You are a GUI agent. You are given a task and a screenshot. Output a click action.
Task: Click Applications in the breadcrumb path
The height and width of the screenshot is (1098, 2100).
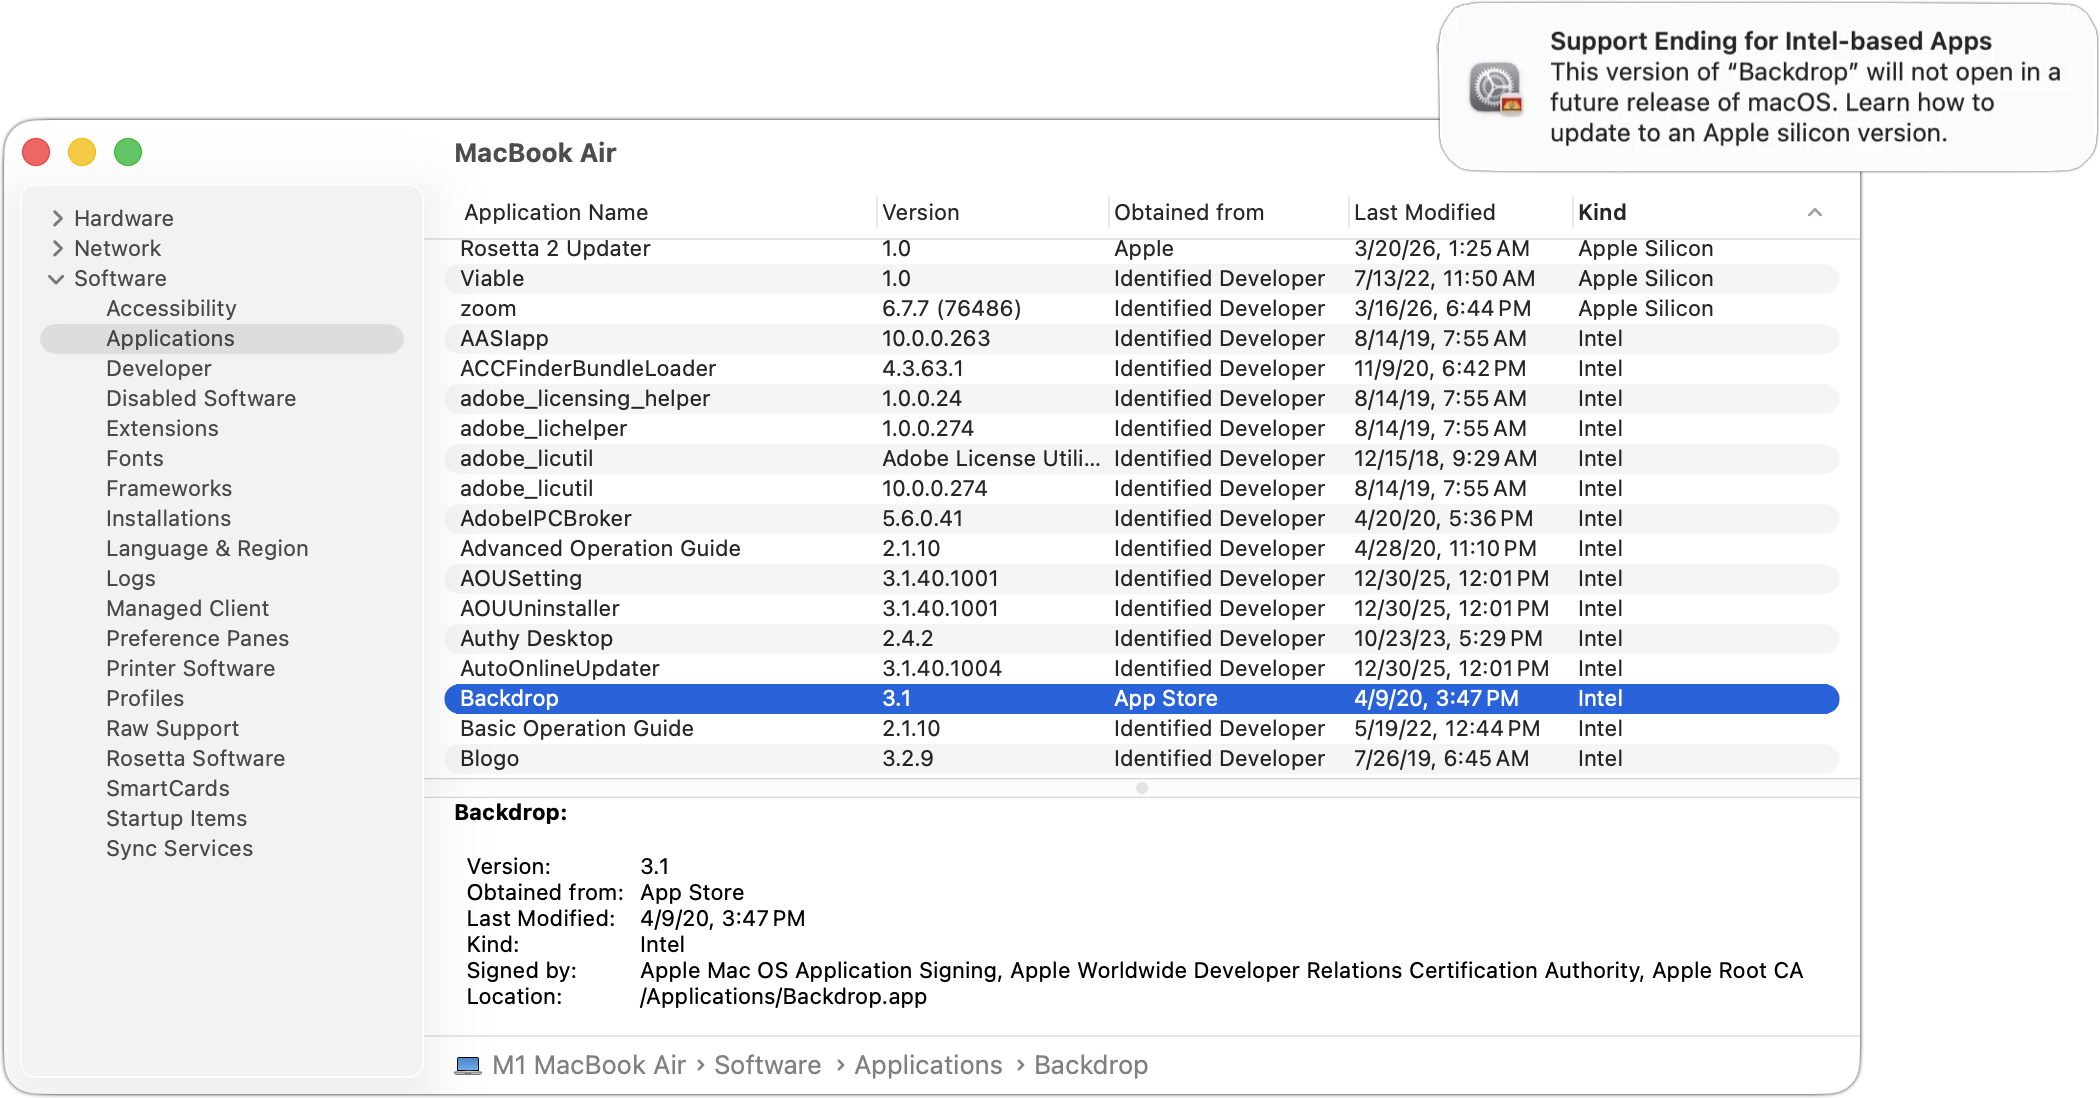[928, 1065]
